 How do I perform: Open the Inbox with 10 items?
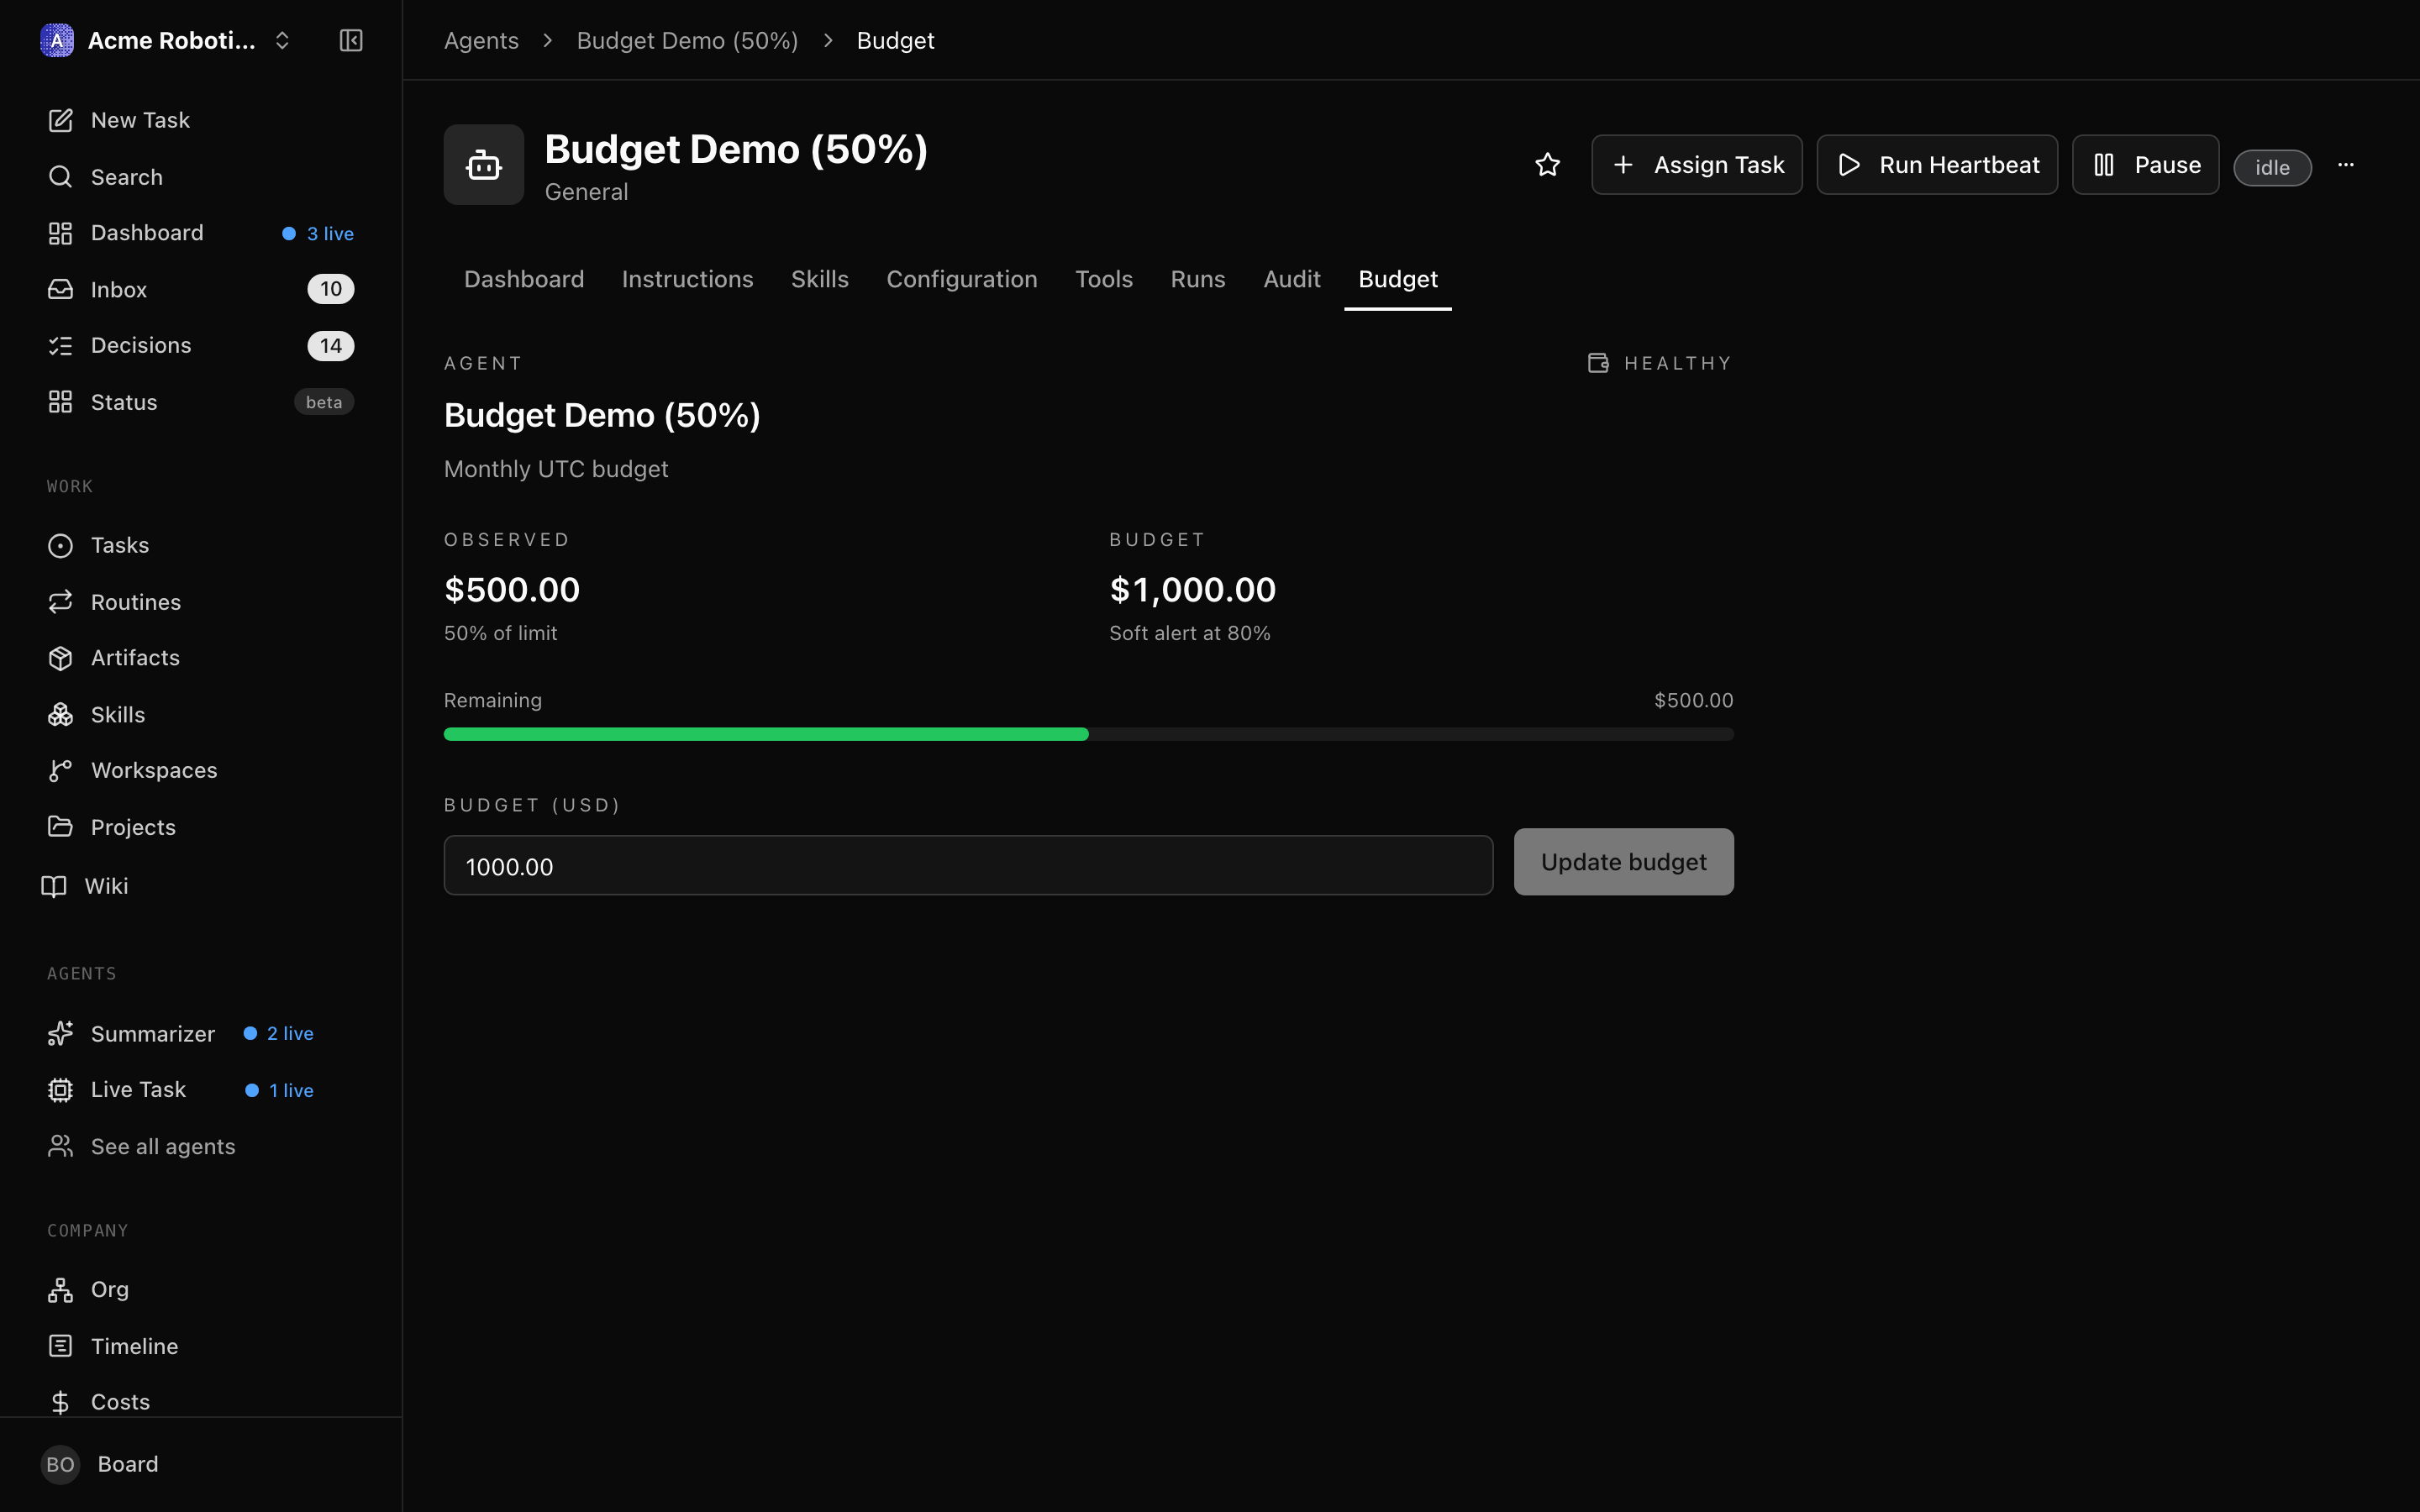[201, 289]
